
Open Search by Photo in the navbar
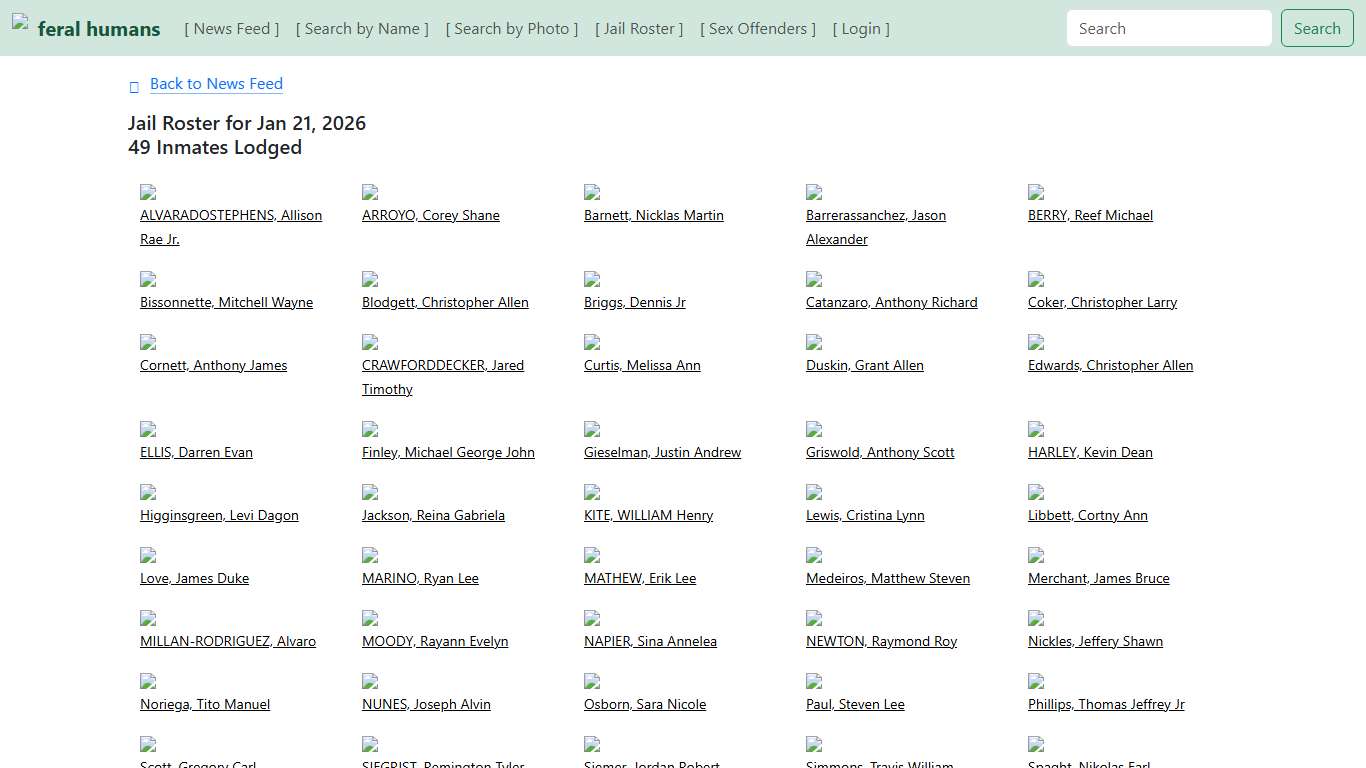click(512, 29)
